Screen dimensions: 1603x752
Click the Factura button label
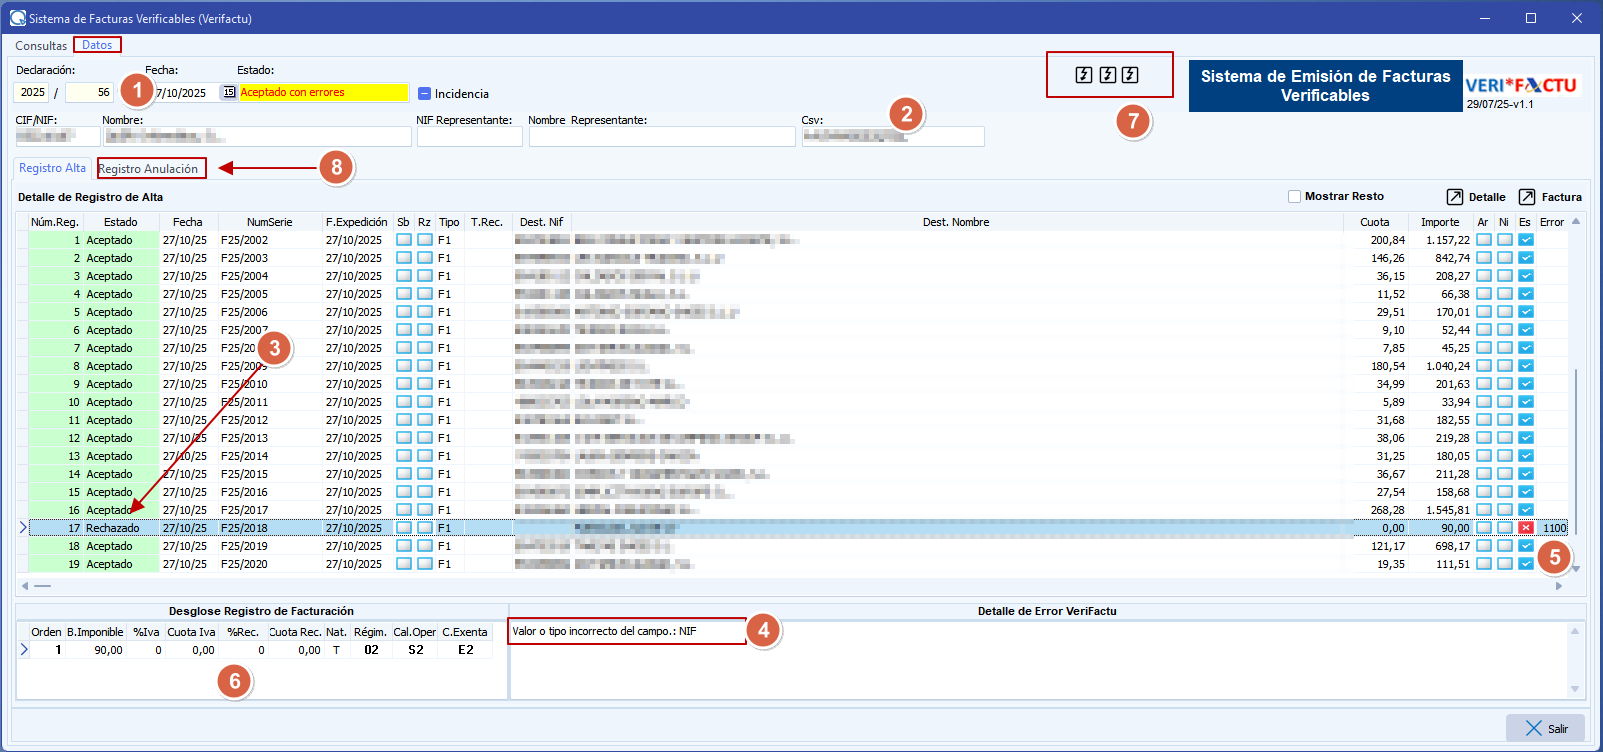1562,197
